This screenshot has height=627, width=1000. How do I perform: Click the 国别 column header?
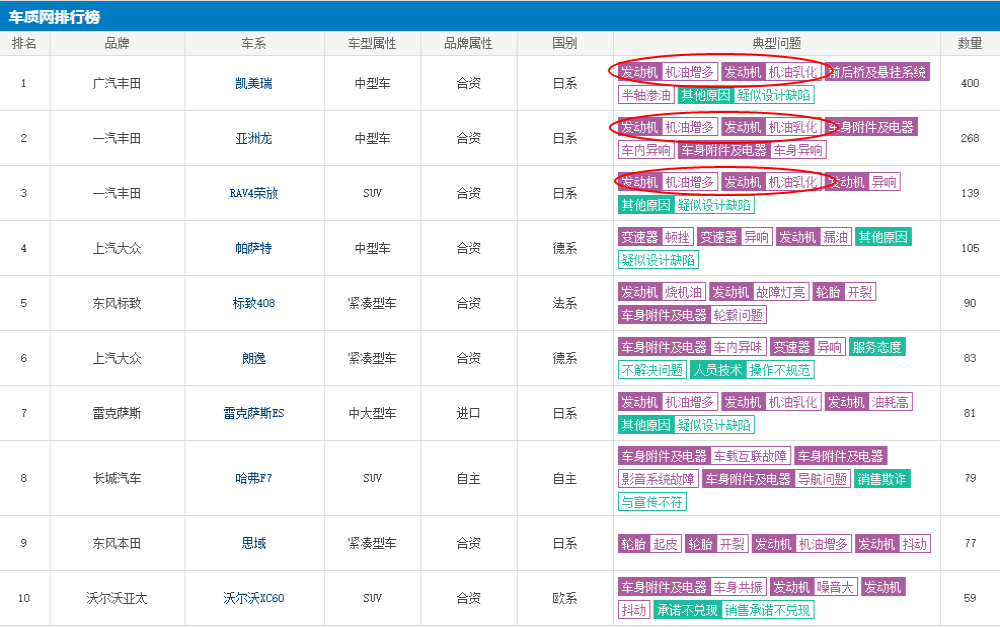coord(564,43)
